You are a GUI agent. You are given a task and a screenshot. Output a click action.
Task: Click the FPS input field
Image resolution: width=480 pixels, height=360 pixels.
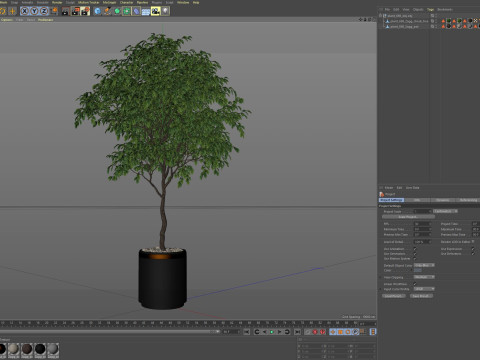[422, 224]
